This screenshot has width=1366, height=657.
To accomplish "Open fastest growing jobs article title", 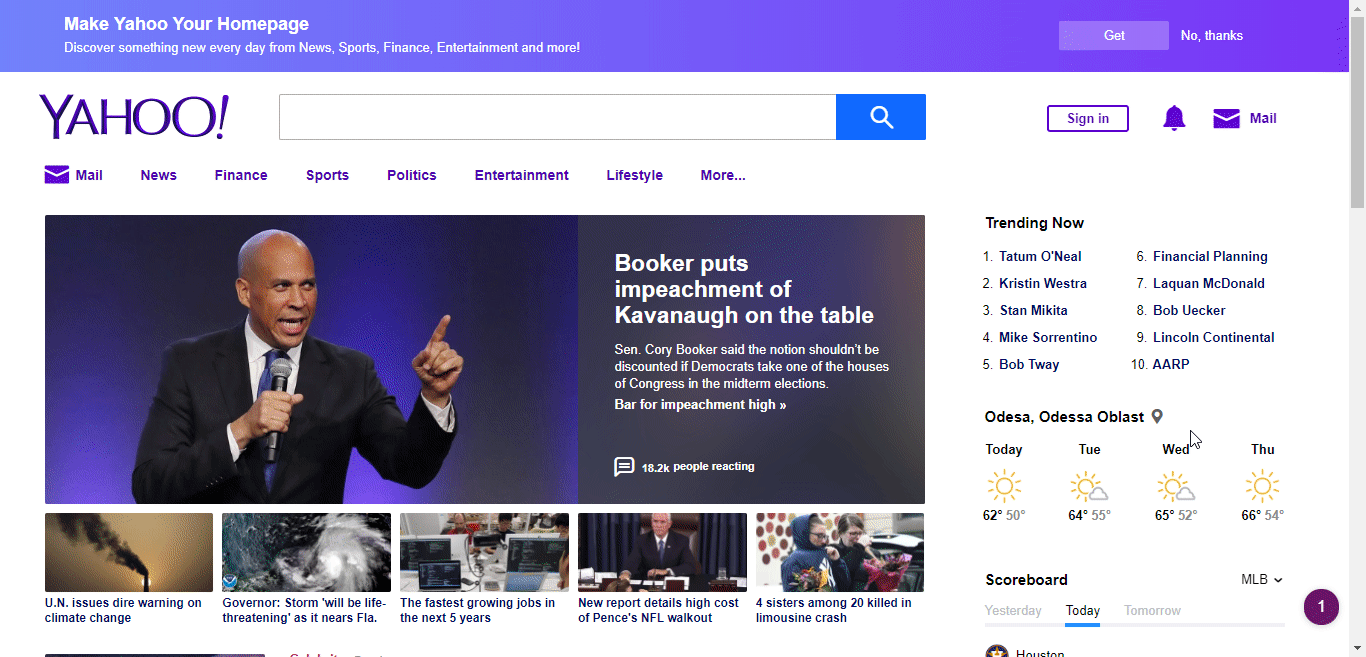I will pyautogui.click(x=478, y=610).
